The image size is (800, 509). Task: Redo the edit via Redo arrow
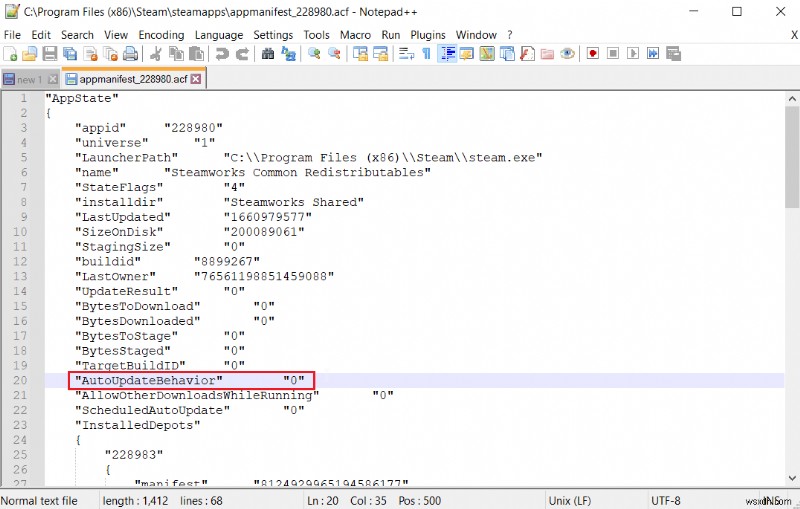[x=242, y=54]
